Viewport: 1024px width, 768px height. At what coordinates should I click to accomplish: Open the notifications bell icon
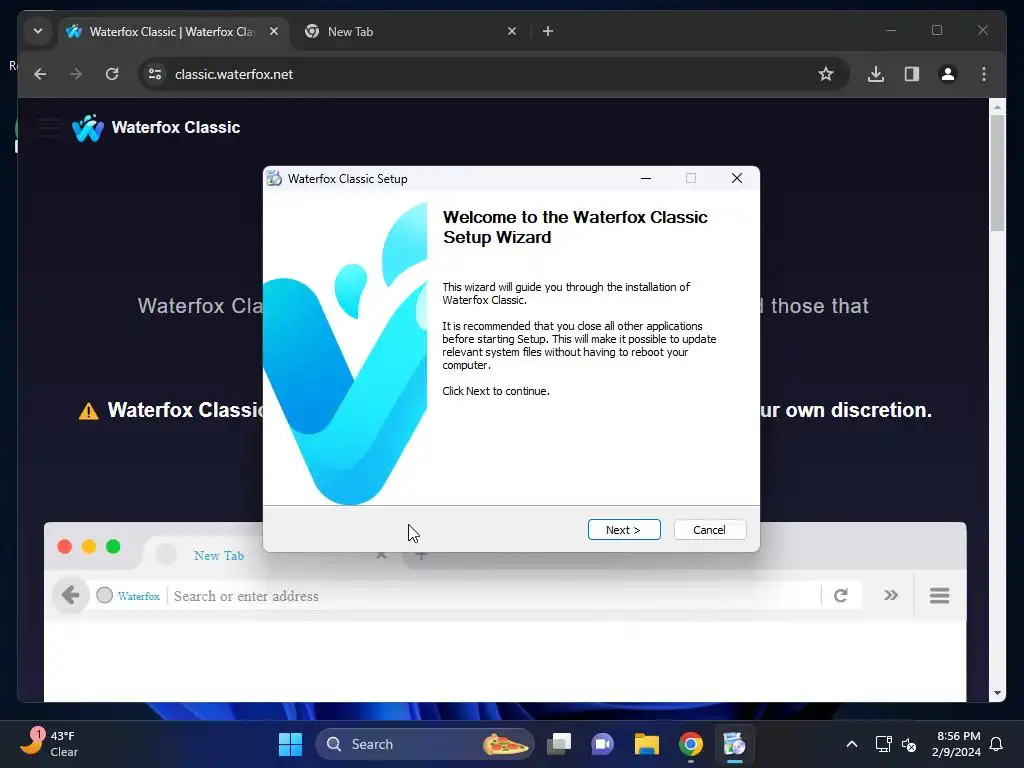tap(996, 744)
